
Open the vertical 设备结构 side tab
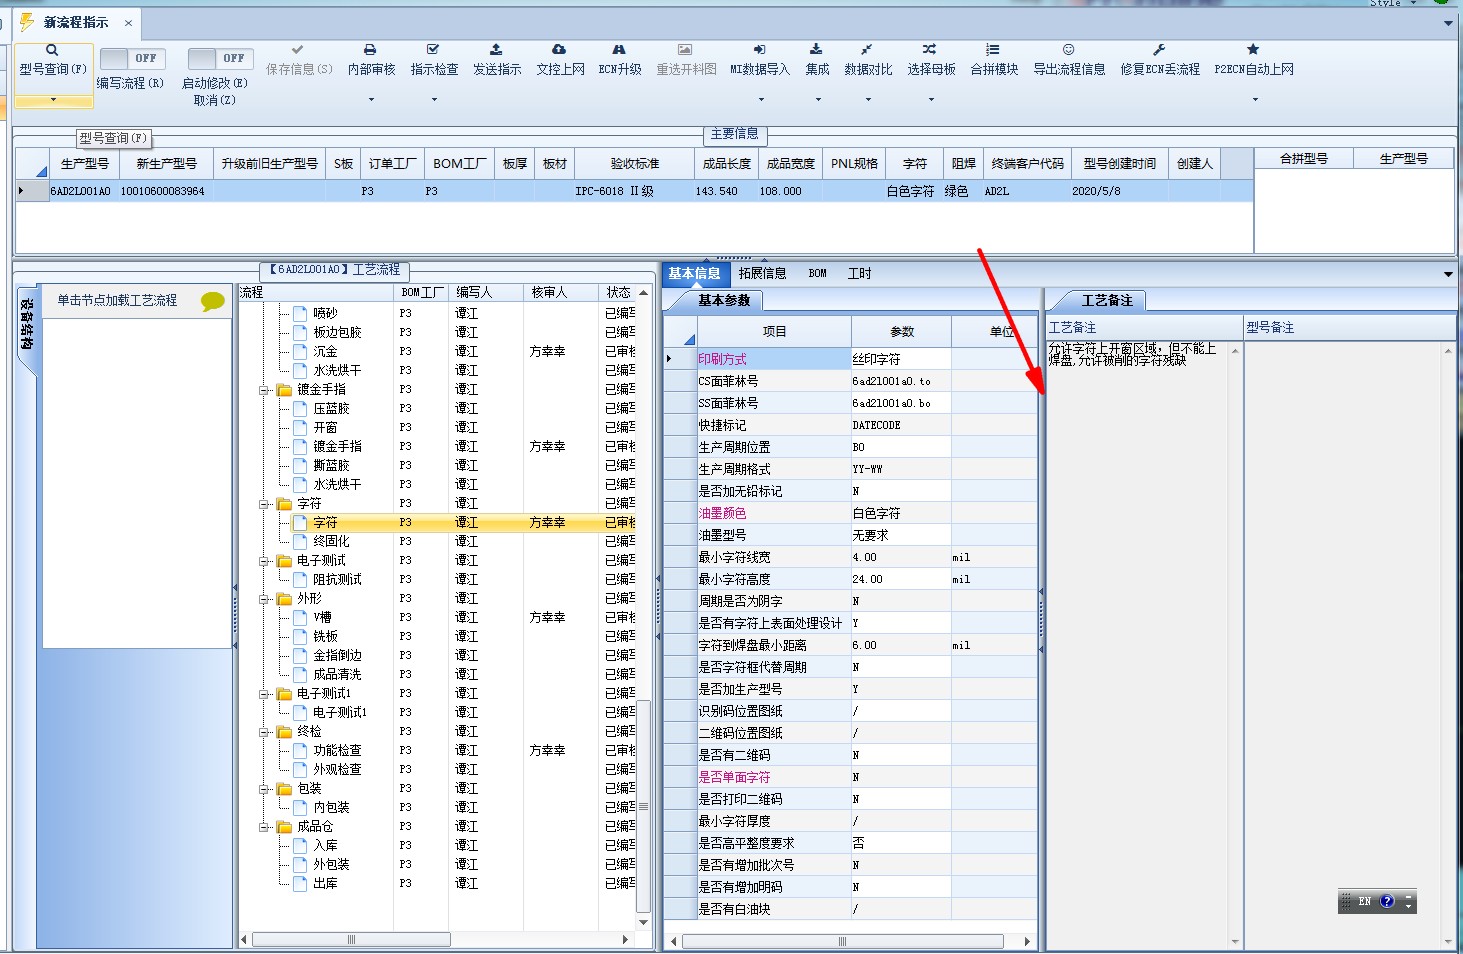(27, 324)
